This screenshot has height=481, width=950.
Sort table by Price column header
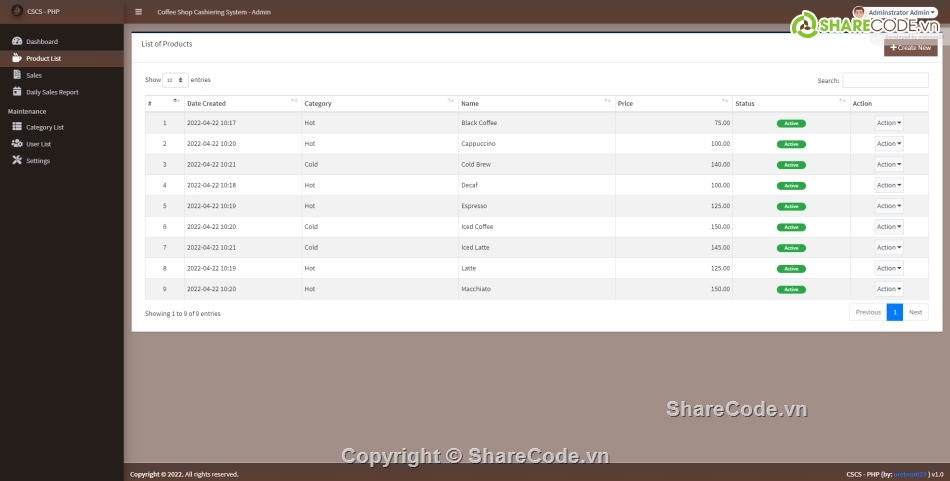point(673,103)
